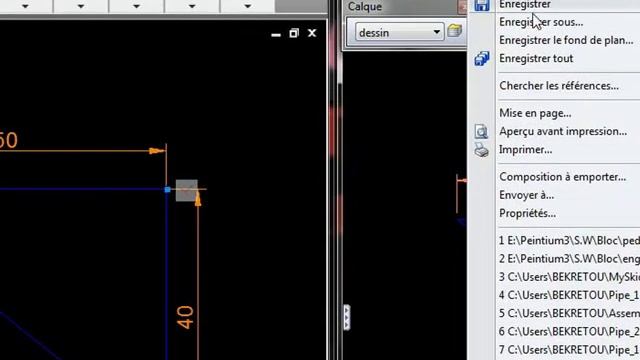Open recent file 5 C:\Users\BEKRETOU\Assem
640x360 pixels.
(x=569, y=313)
